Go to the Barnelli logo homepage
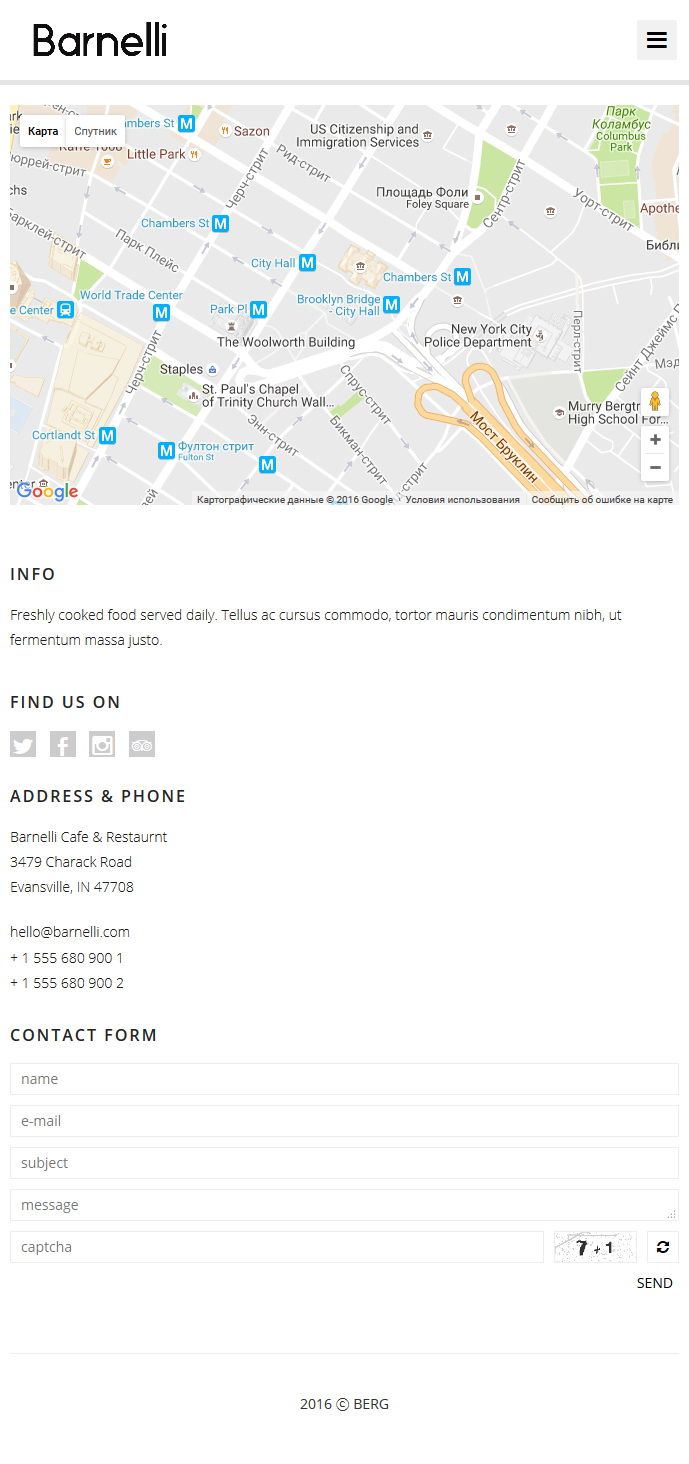Viewport: 689px width, 1464px height. tap(100, 40)
